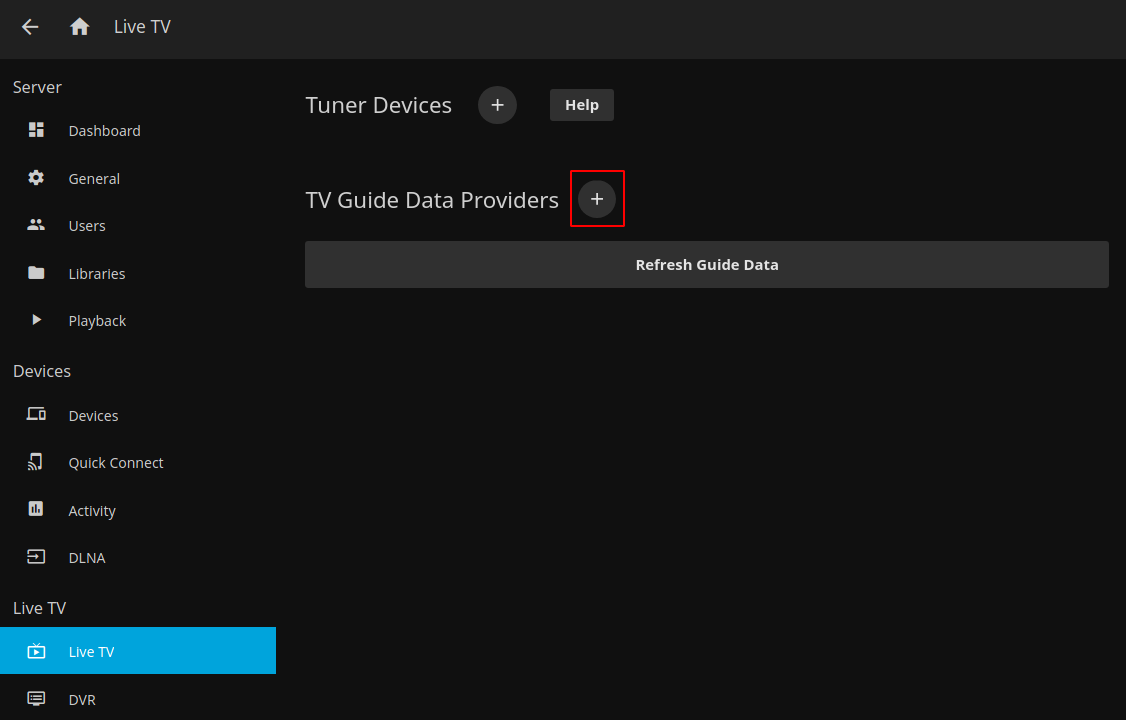Screen dimensions: 1126x720
Task: Add a new tuner device
Action: coord(497,105)
